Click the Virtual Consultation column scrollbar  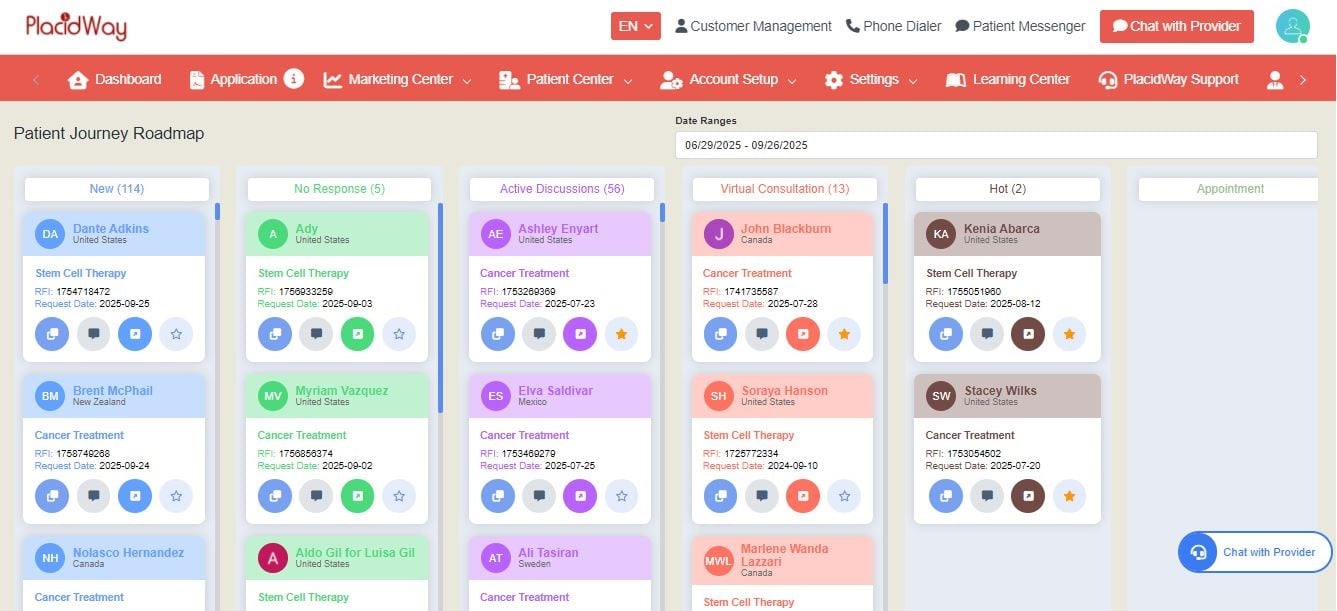click(x=885, y=244)
